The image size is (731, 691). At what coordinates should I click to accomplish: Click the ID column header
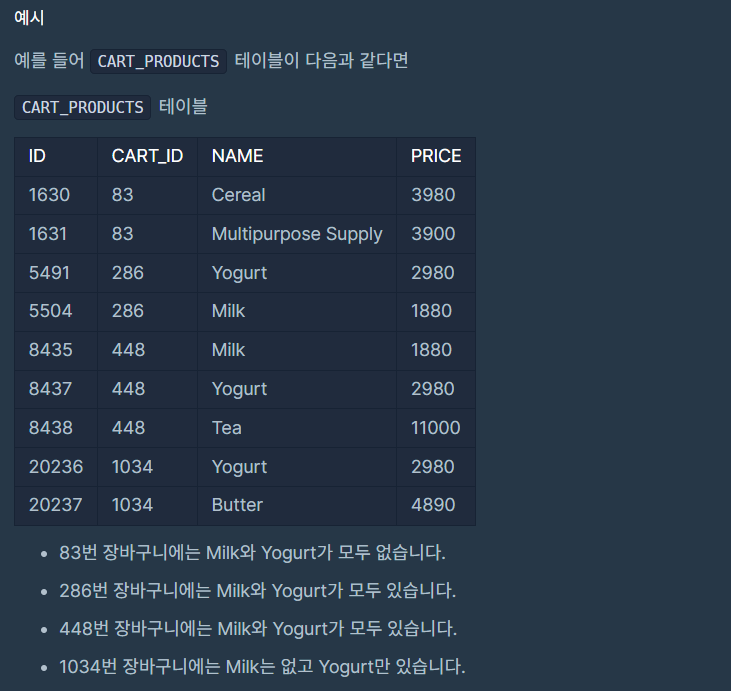(56, 157)
